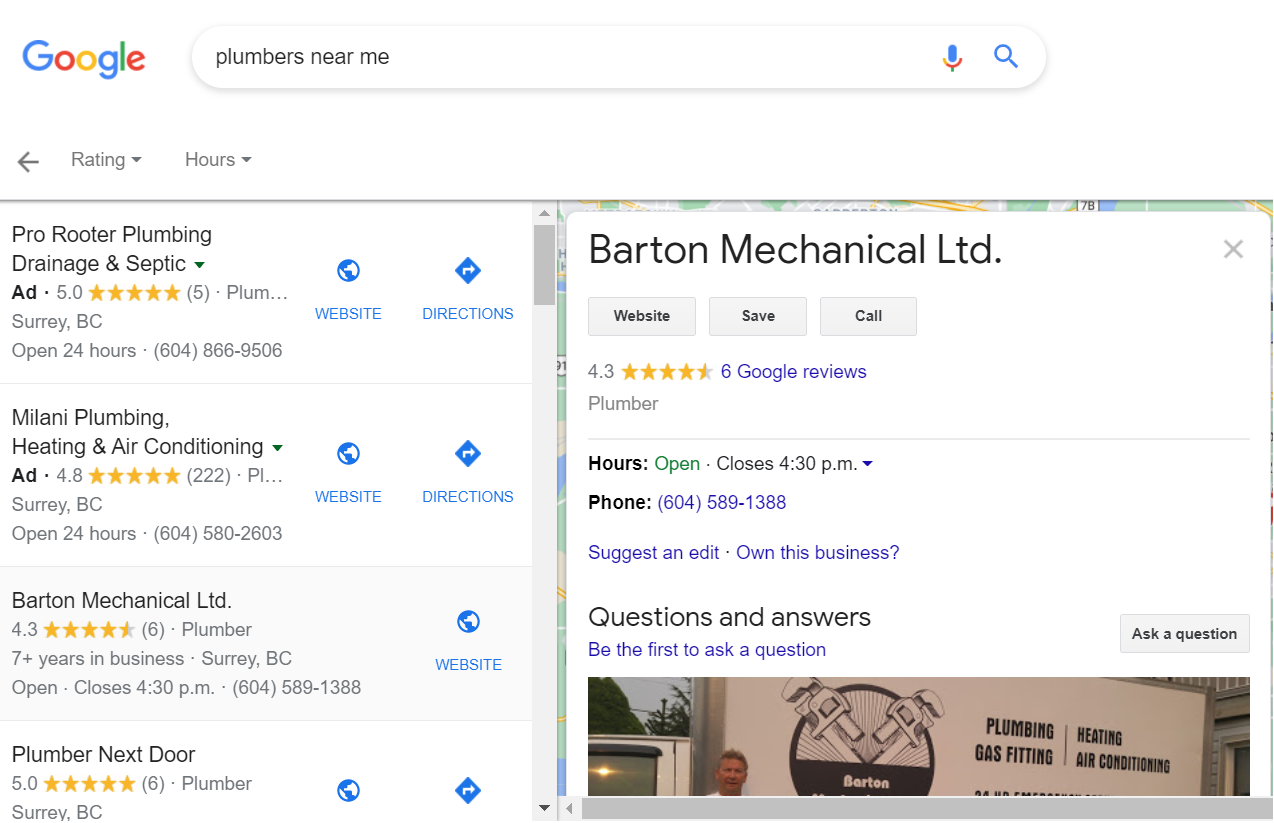Click Milani phone (604) 580-2603
Screen dimensions: 1274x823
[218, 534]
